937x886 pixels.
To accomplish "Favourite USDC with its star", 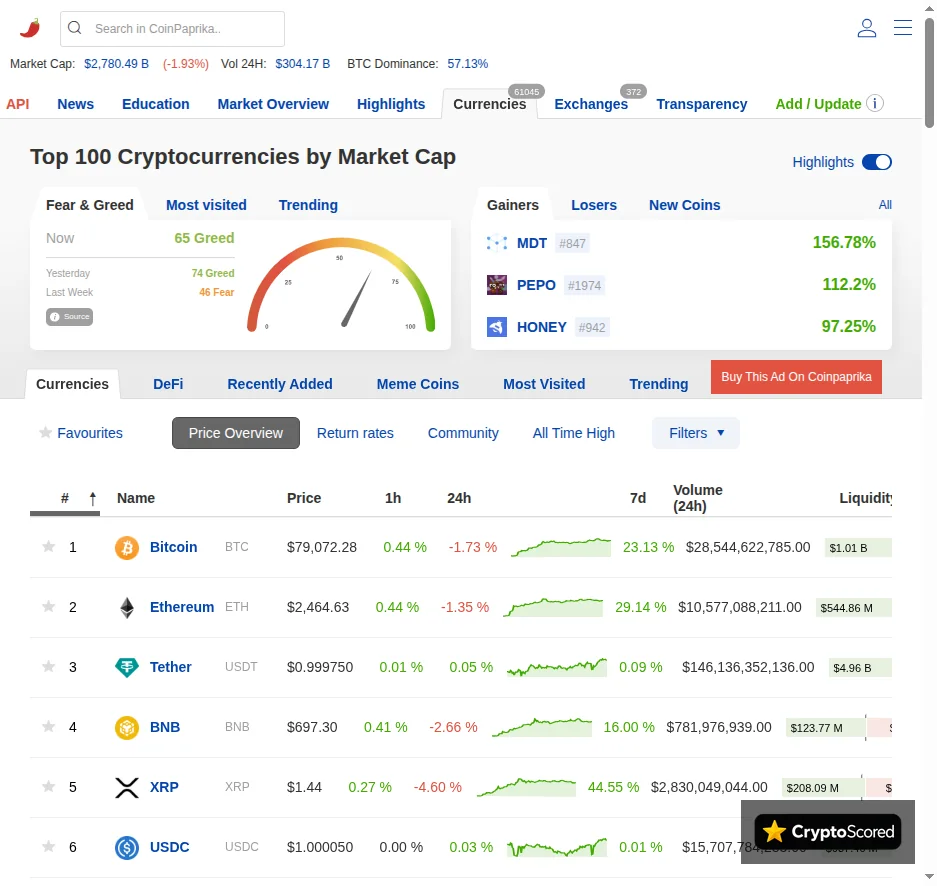I will tap(48, 846).
